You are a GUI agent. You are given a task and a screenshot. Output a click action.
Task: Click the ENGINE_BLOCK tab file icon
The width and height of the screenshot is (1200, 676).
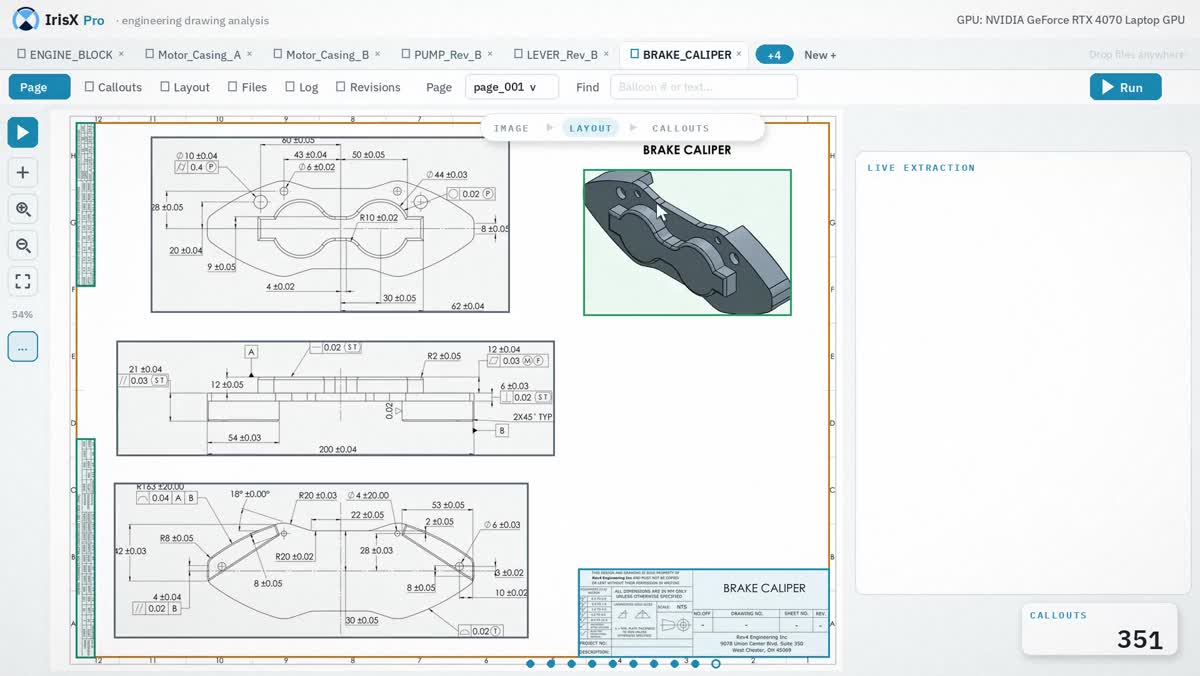[21, 55]
